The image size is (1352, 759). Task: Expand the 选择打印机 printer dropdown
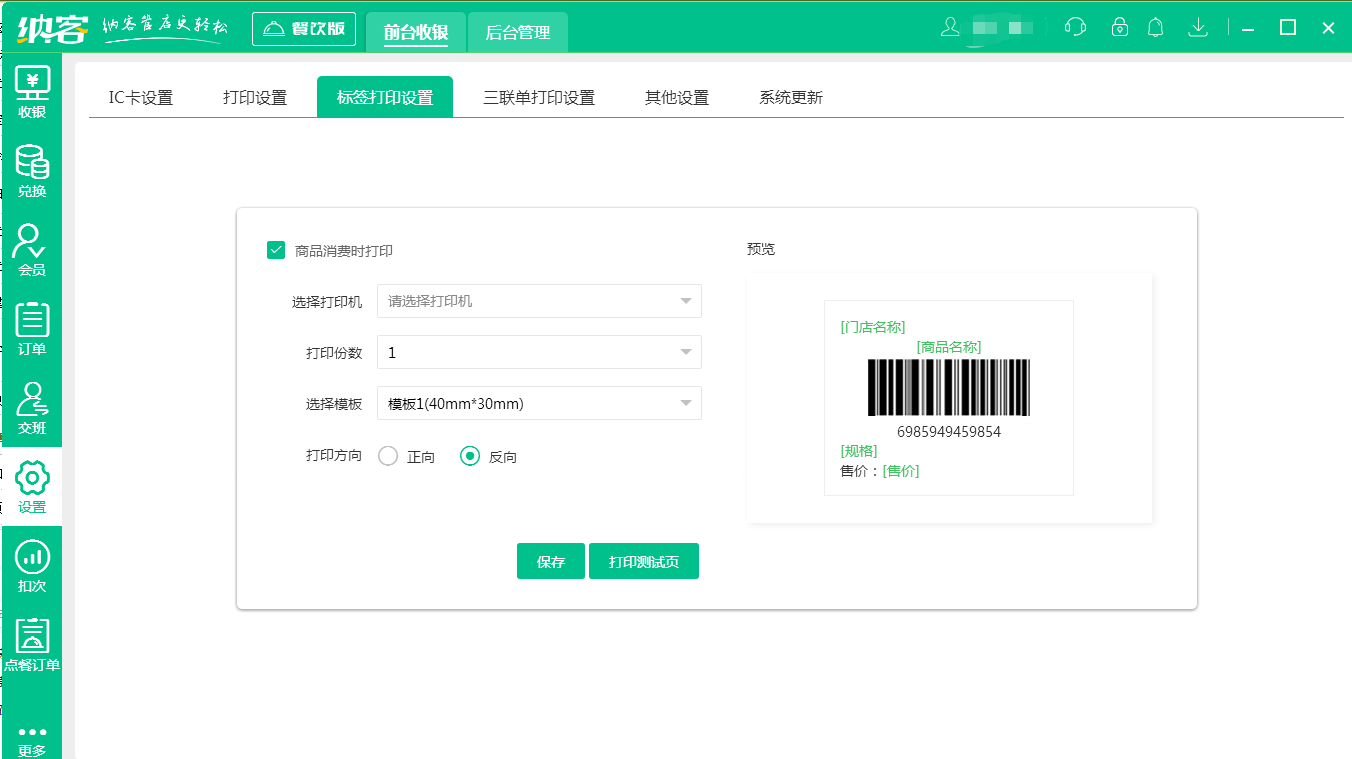coord(539,301)
